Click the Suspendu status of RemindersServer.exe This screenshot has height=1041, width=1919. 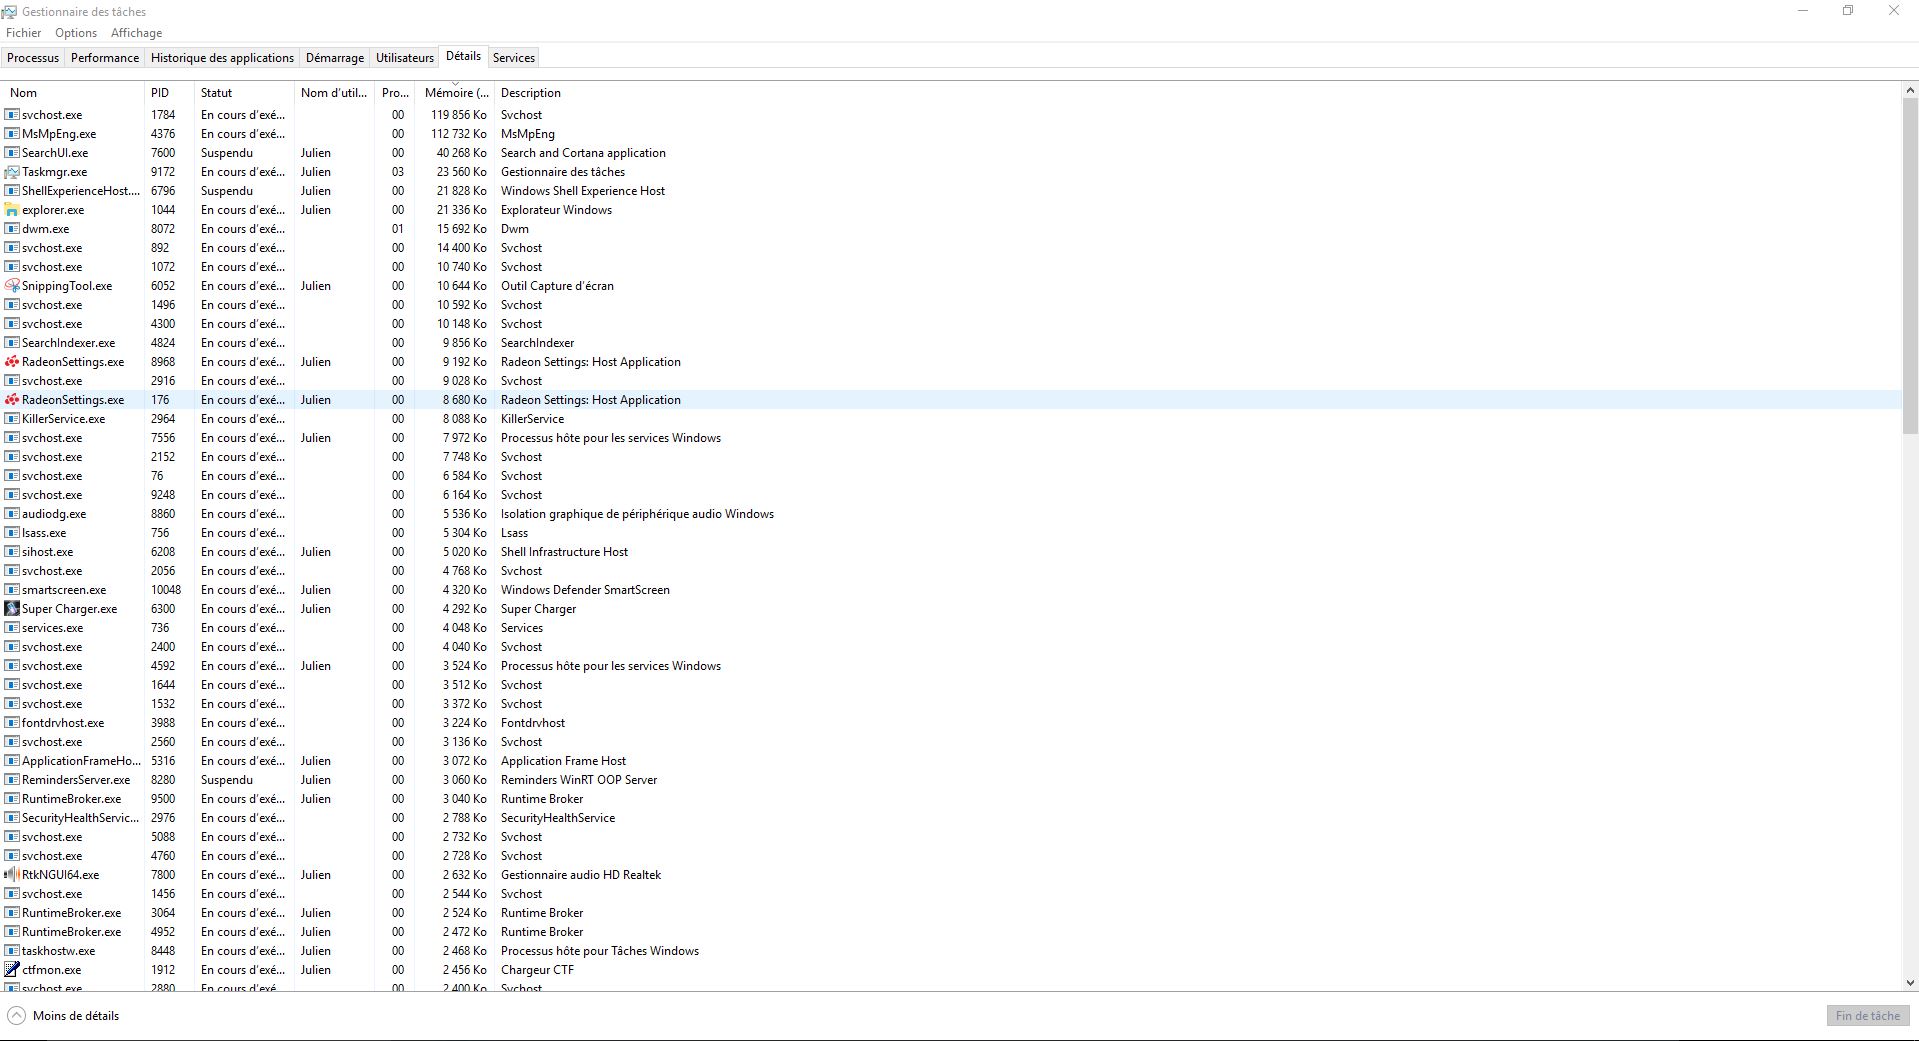click(x=227, y=780)
